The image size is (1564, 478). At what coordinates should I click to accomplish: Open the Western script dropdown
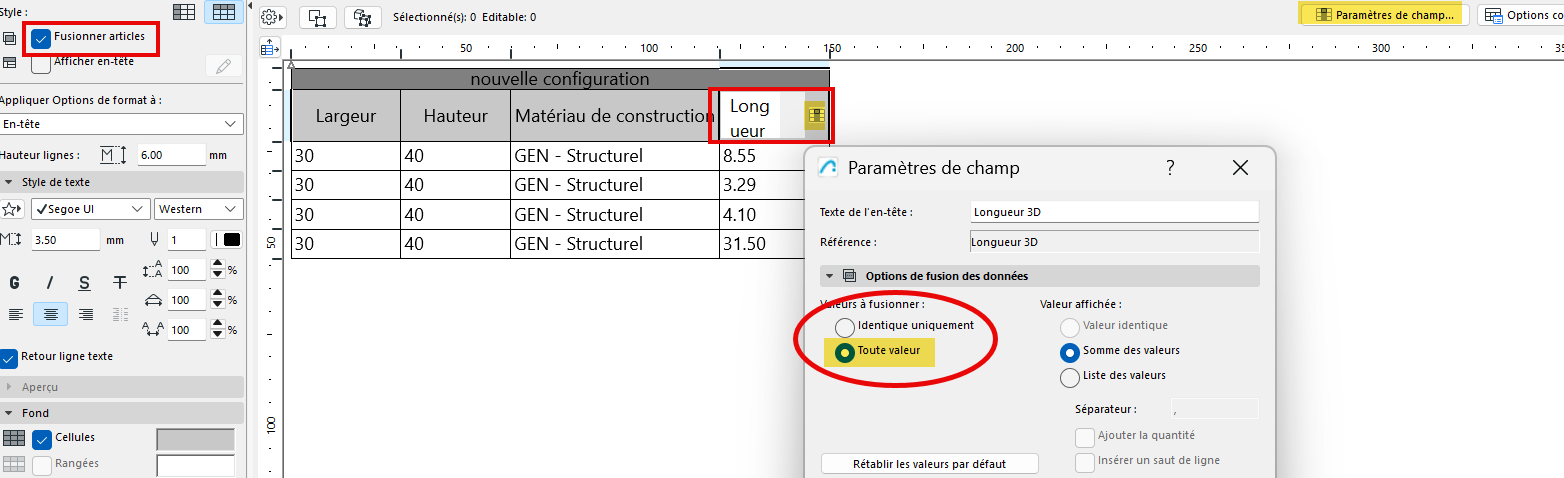[199, 209]
